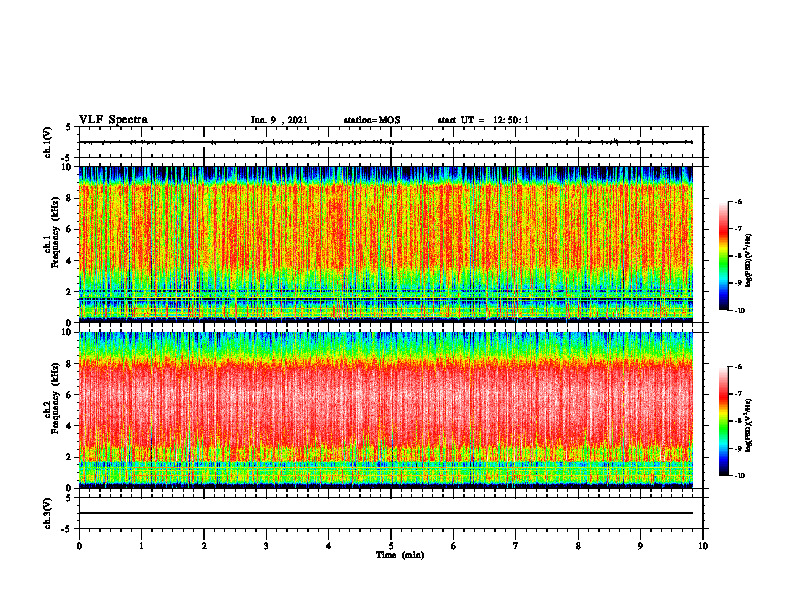Click the "-10" tick on ch.1 colorbar
Screen dimensions: 792x612
(x=740, y=311)
